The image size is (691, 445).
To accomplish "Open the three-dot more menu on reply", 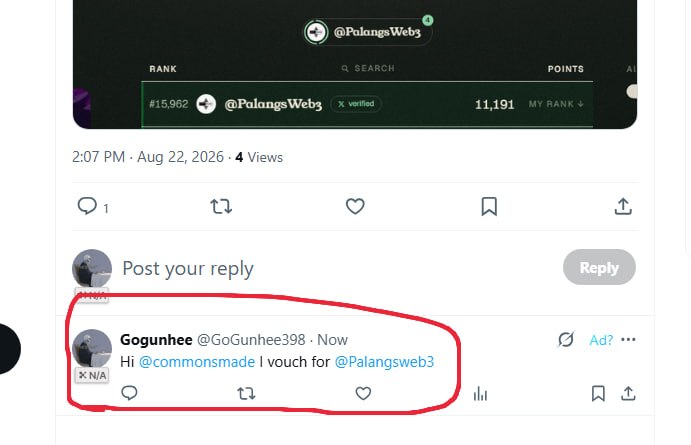I will point(628,339).
